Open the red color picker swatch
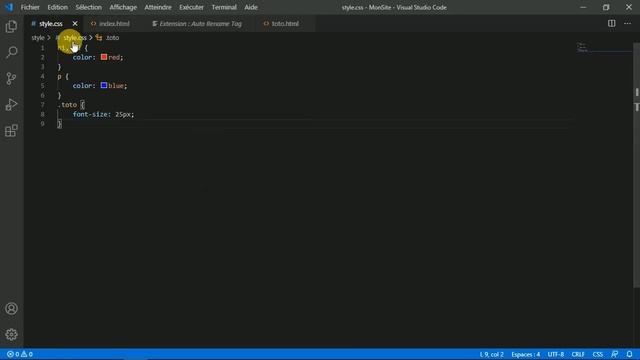This screenshot has height=360, width=640. point(104,57)
